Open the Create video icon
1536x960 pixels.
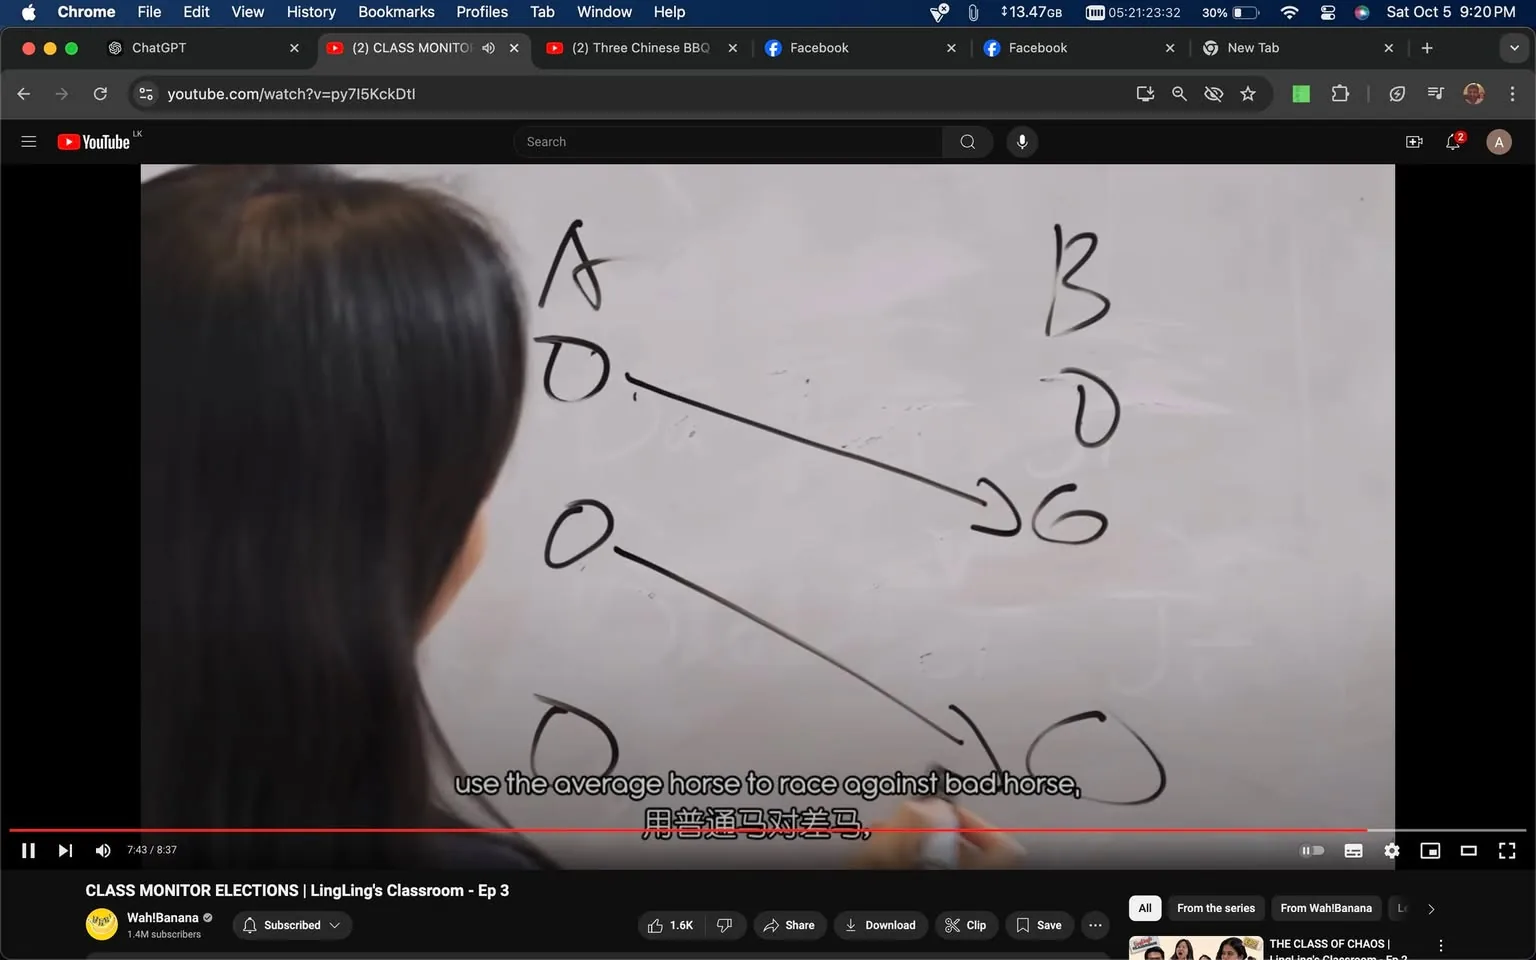click(1413, 141)
